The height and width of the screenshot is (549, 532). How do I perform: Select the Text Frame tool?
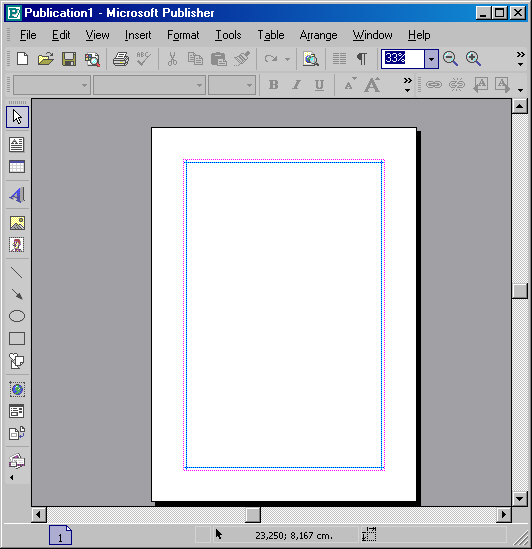coord(17,145)
